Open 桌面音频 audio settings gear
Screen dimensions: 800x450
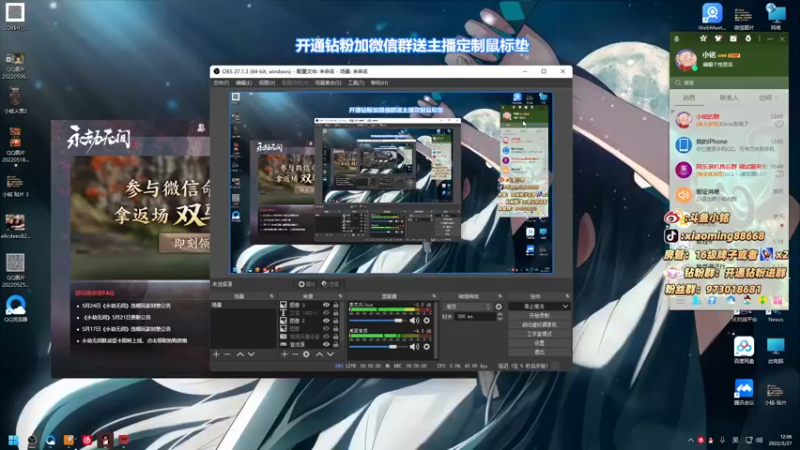point(427,346)
